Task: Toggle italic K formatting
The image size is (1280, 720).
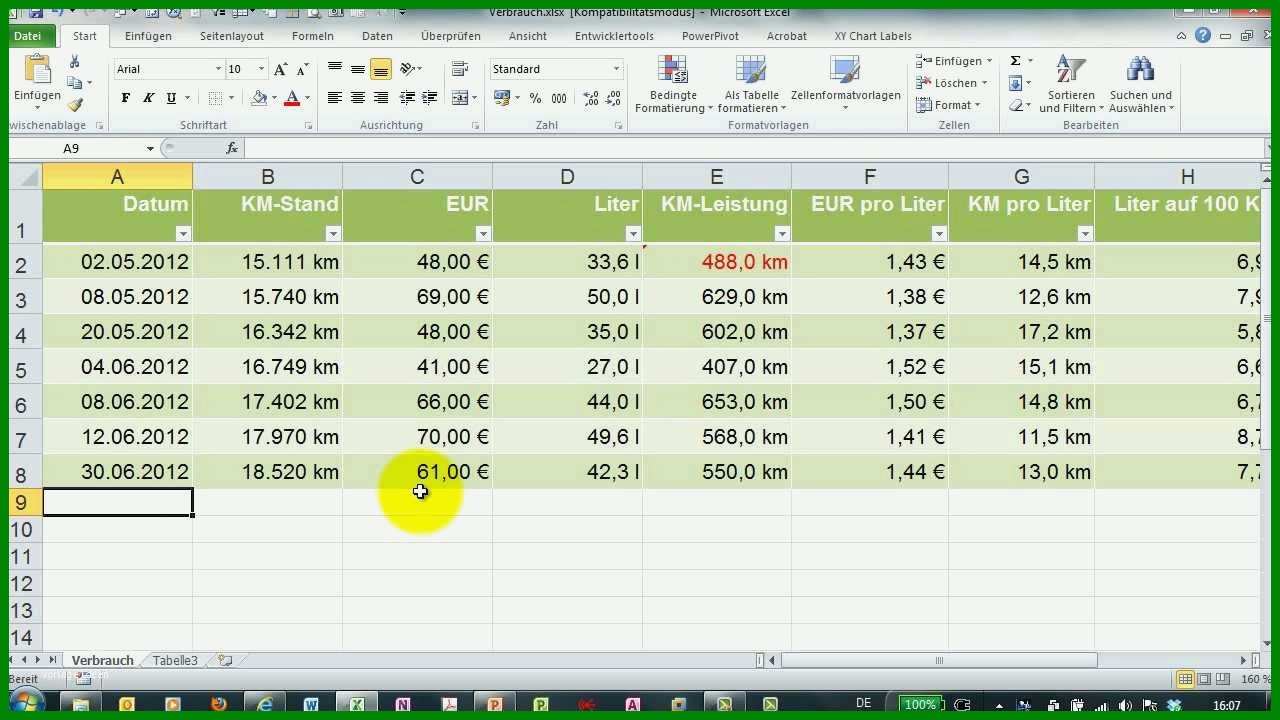Action: pyautogui.click(x=148, y=98)
